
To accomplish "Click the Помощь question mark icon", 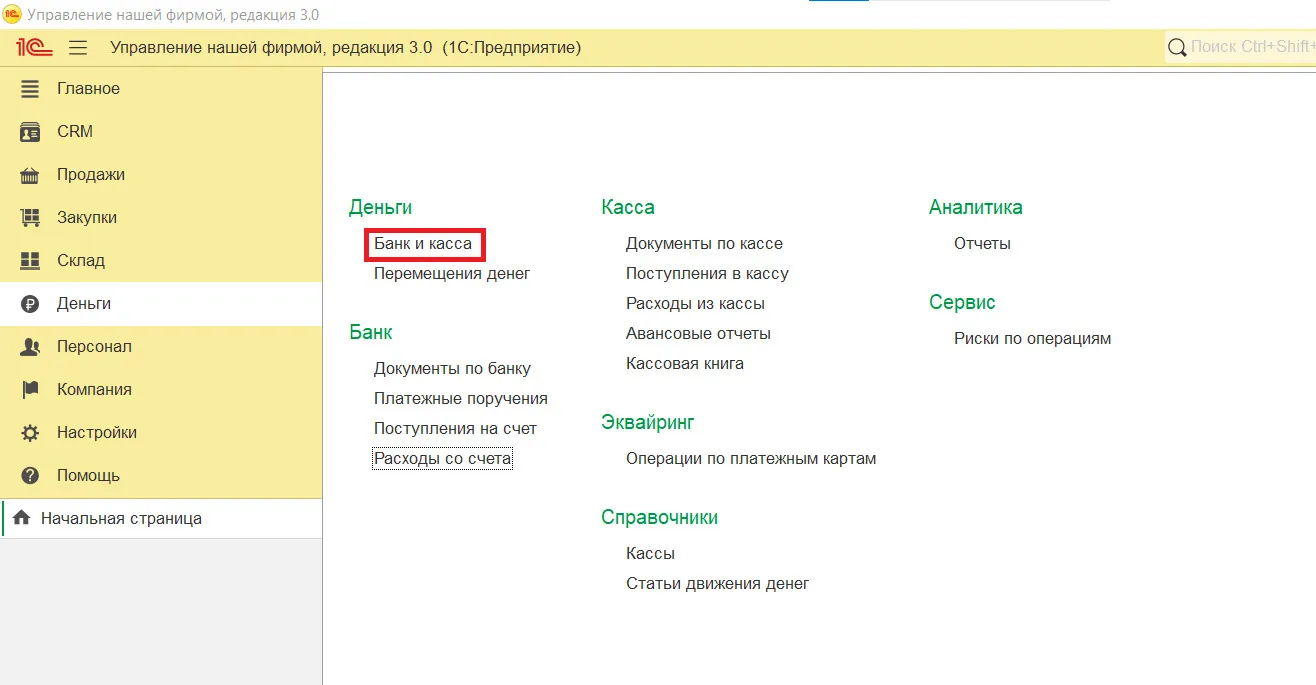I will [30, 476].
